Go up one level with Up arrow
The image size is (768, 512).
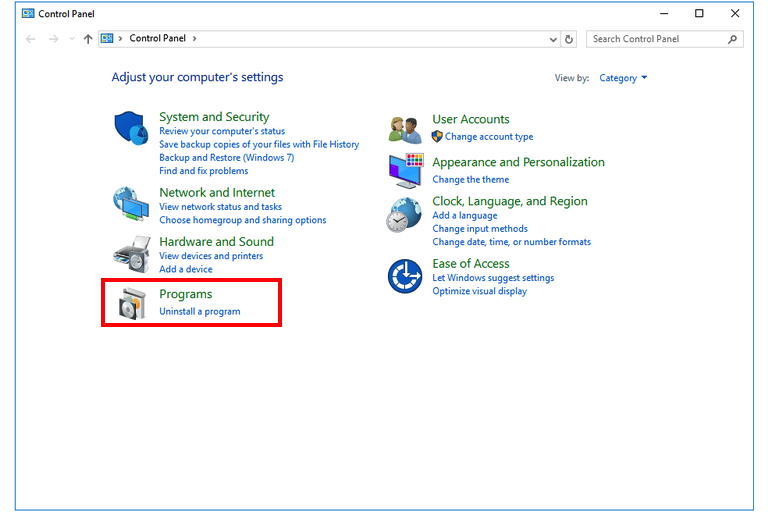[88, 39]
